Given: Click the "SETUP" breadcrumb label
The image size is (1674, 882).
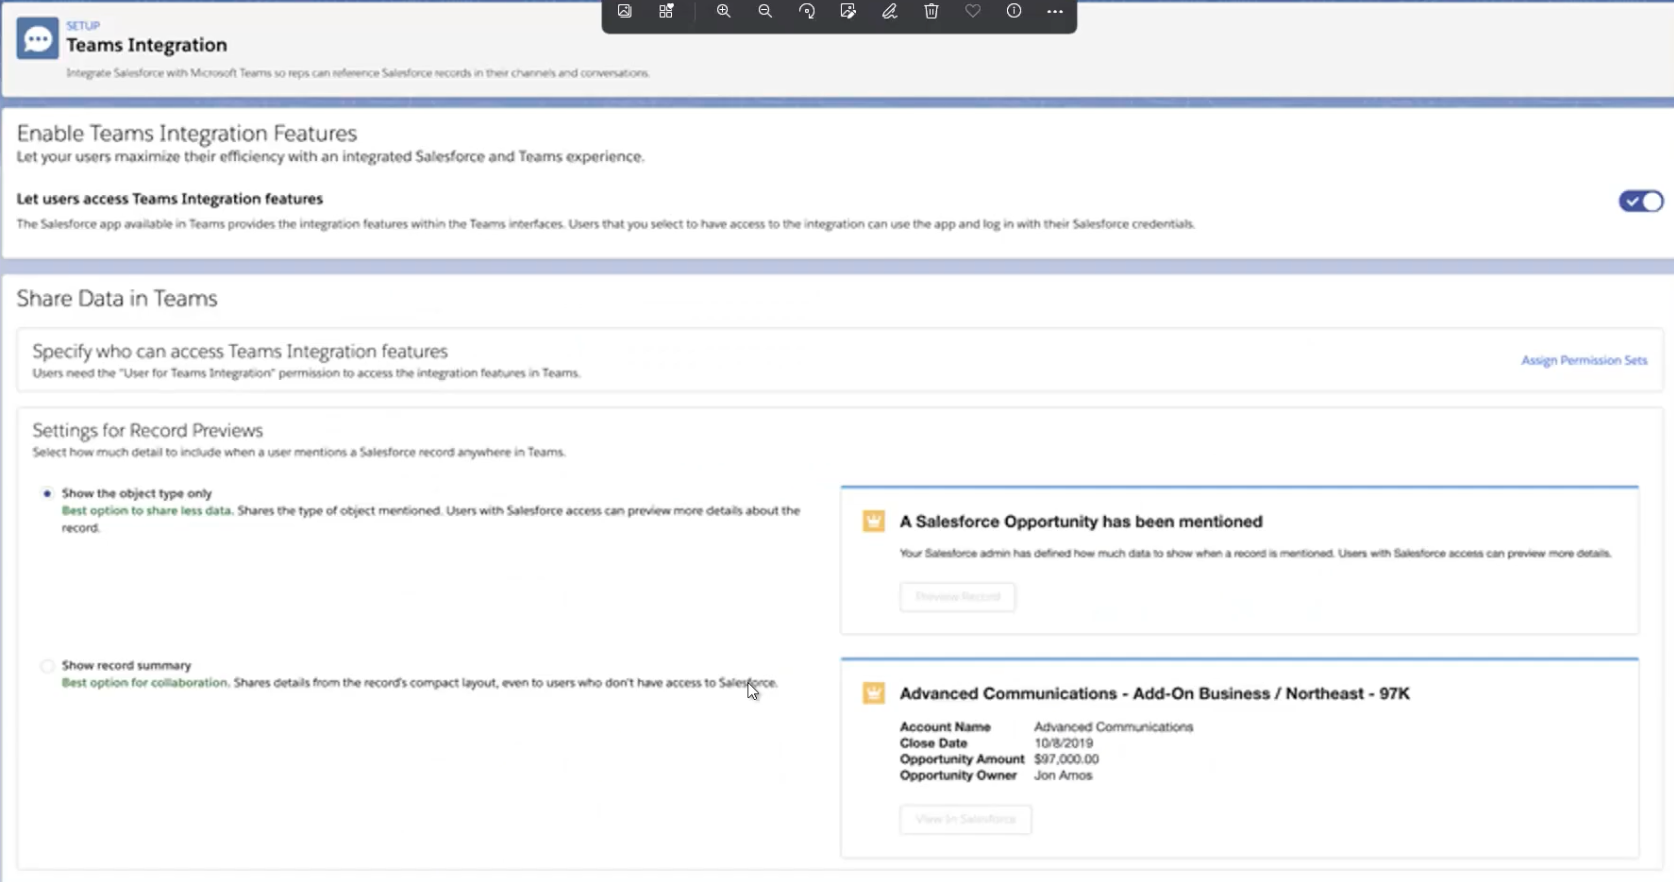Looking at the screenshot, I should pyautogui.click(x=83, y=26).
